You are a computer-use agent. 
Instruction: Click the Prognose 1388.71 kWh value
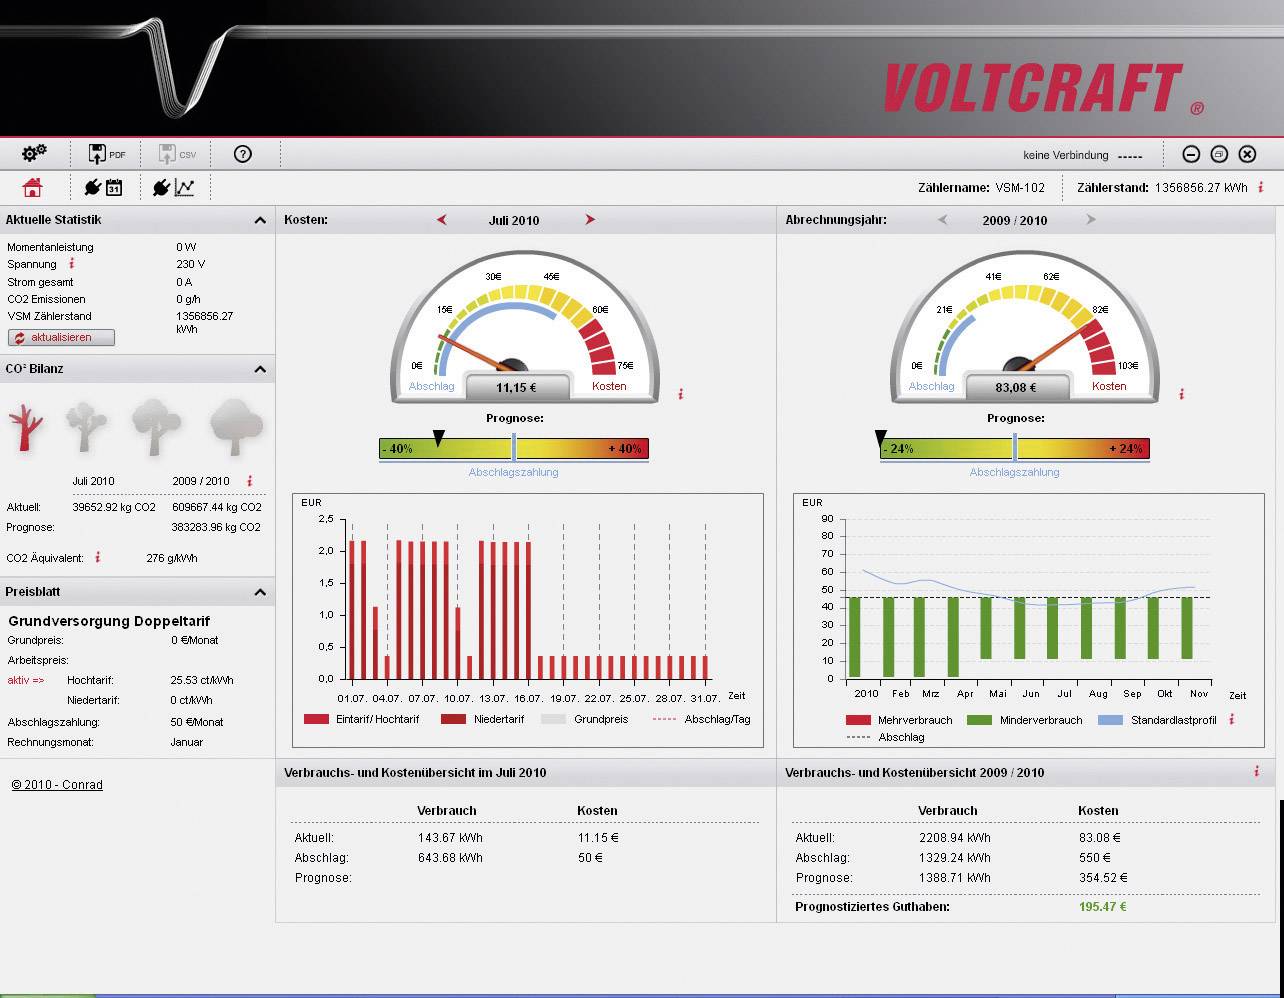(955, 878)
